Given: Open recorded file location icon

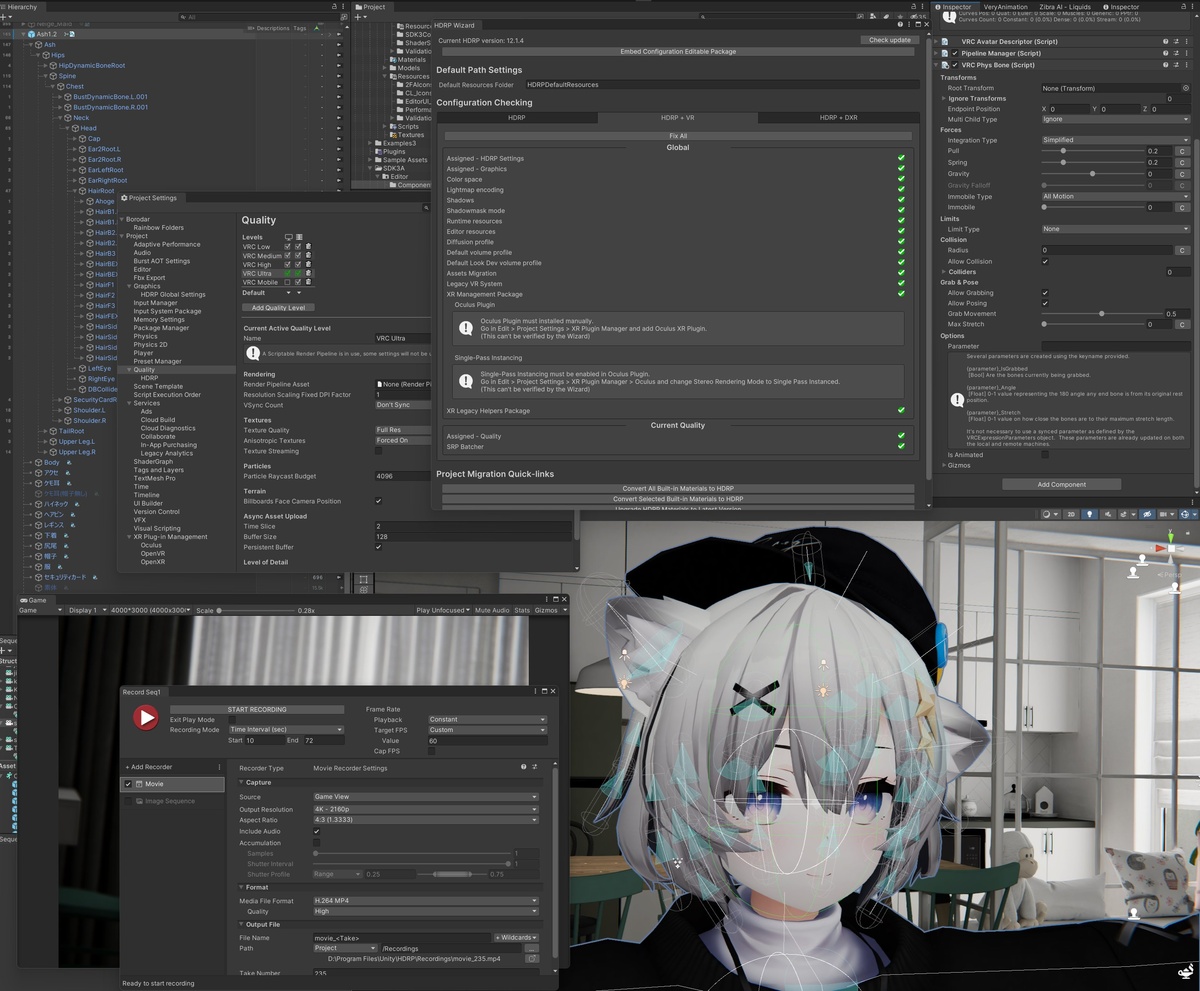Looking at the screenshot, I should click(x=531, y=959).
